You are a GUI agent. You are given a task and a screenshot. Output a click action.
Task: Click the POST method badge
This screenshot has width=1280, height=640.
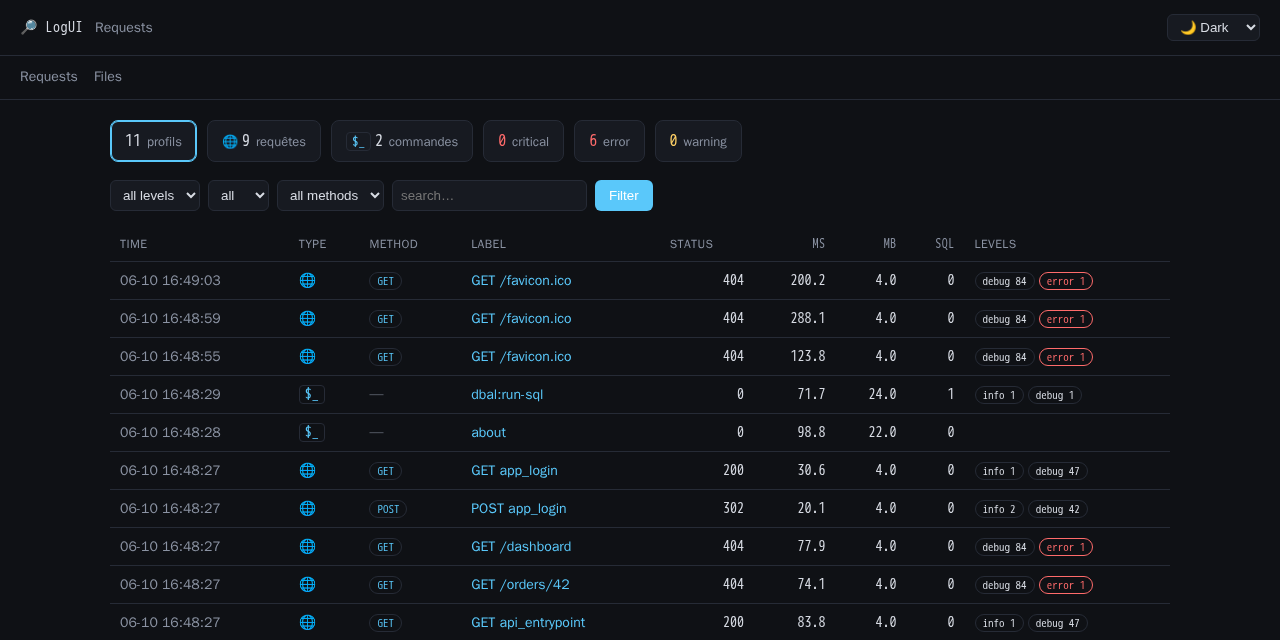pos(388,509)
